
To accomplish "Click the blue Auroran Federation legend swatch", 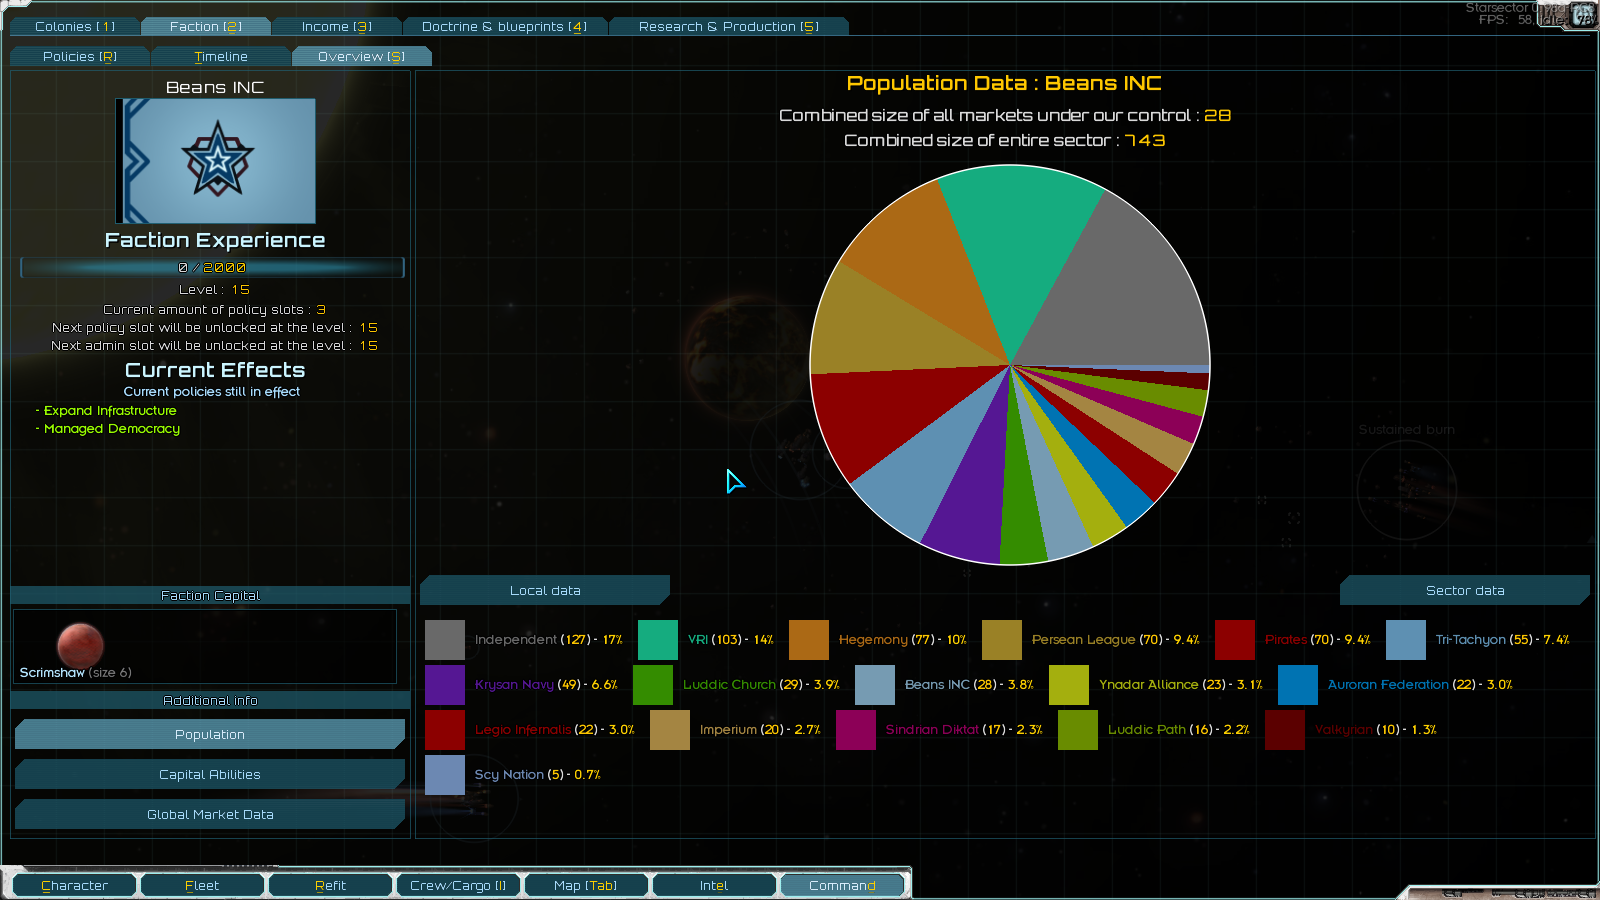I will (1298, 685).
